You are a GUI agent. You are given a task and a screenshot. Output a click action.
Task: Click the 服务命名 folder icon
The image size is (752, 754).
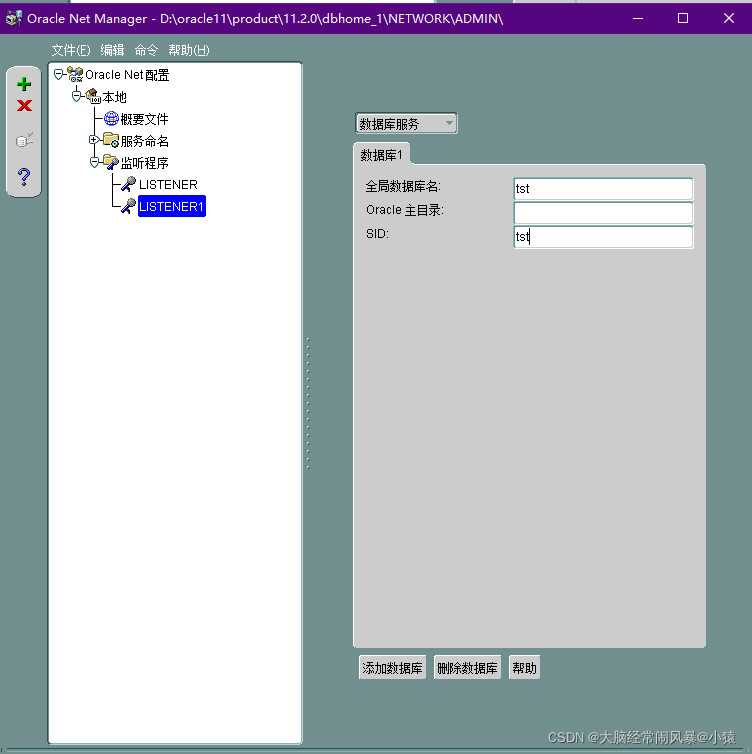point(111,140)
